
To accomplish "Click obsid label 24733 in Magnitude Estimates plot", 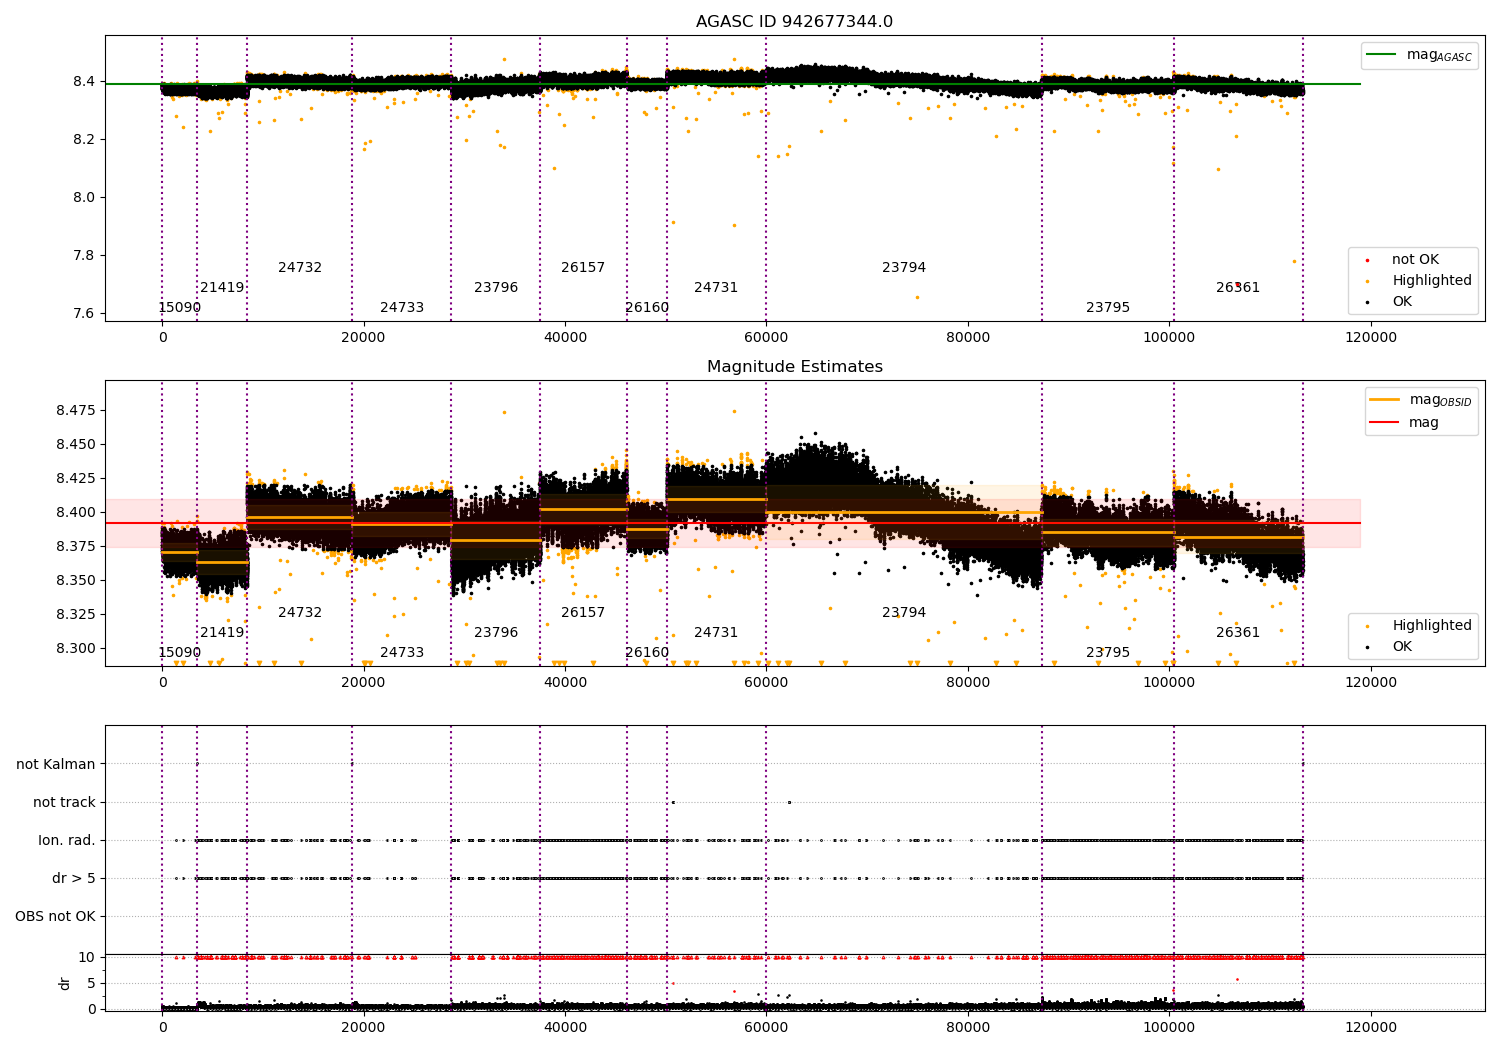I will coord(402,653).
